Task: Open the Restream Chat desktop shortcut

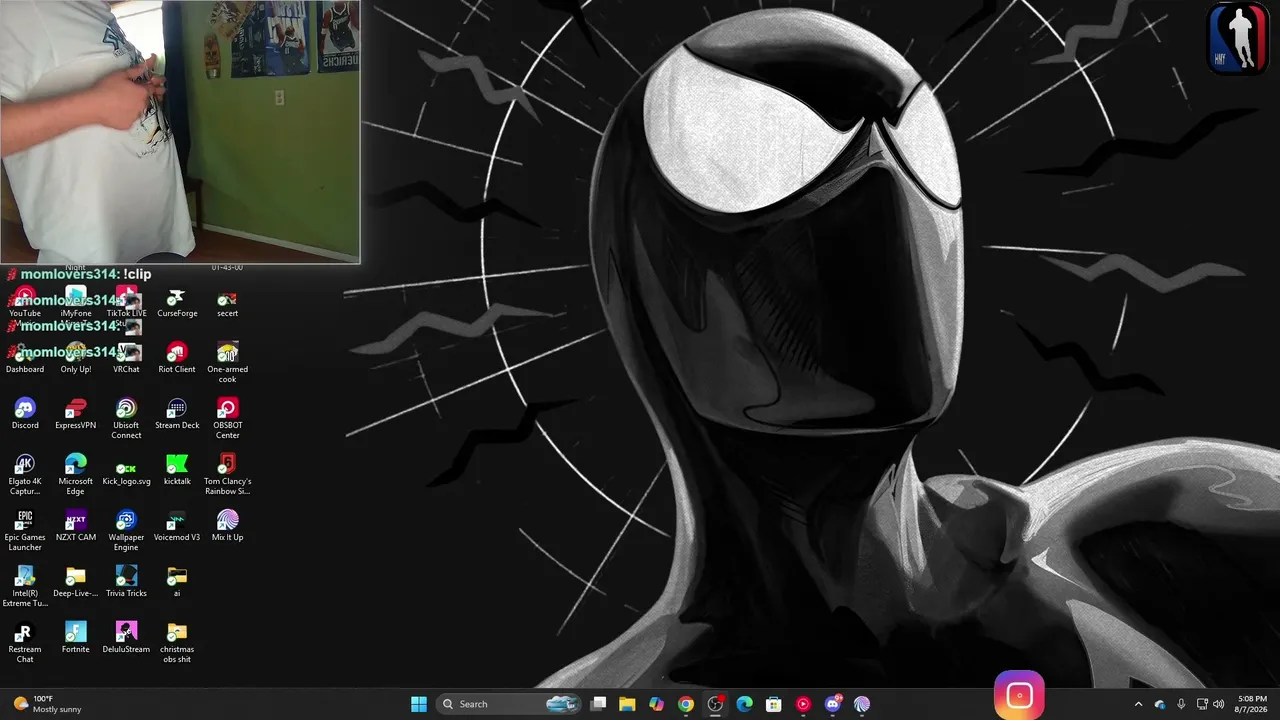Action: click(25, 644)
